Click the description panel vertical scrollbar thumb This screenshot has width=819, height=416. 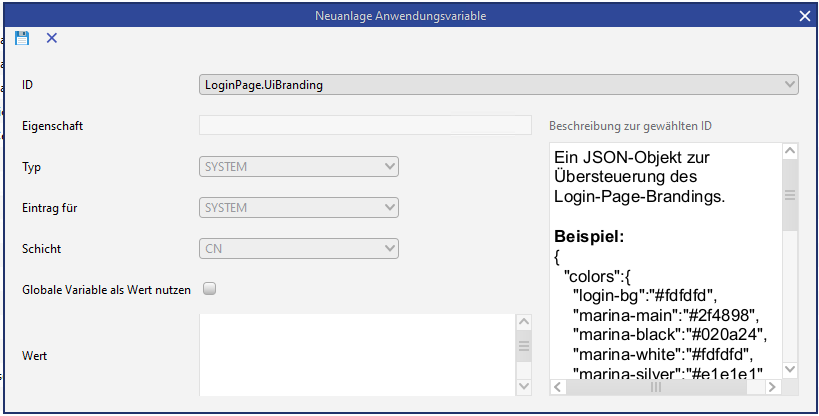point(789,196)
